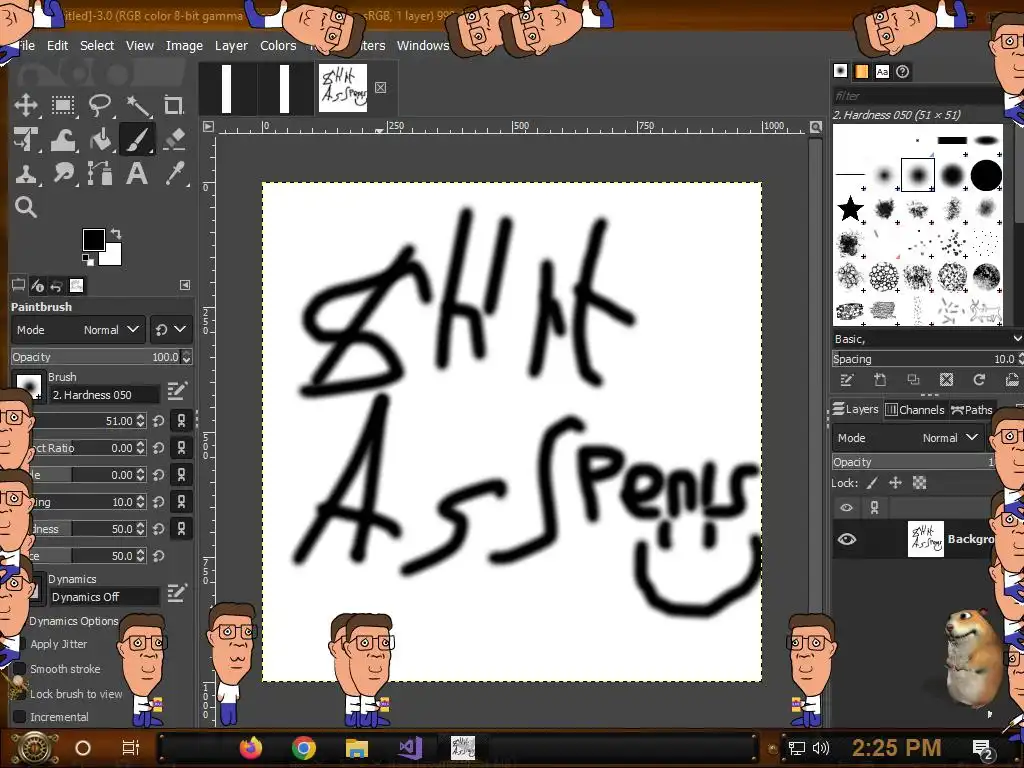
Task: Open the View menu
Action: pyautogui.click(x=140, y=45)
